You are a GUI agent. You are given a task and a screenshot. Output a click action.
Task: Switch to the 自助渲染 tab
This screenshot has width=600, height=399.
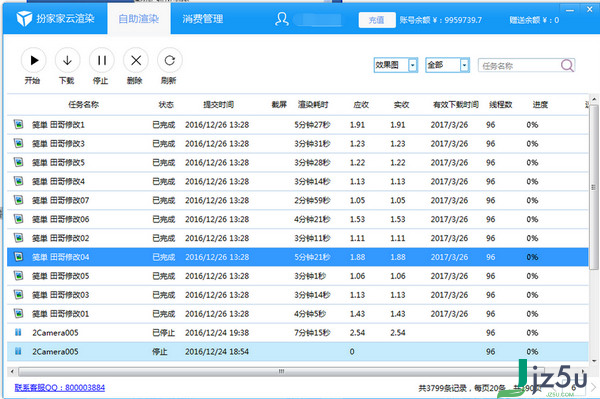click(139, 19)
